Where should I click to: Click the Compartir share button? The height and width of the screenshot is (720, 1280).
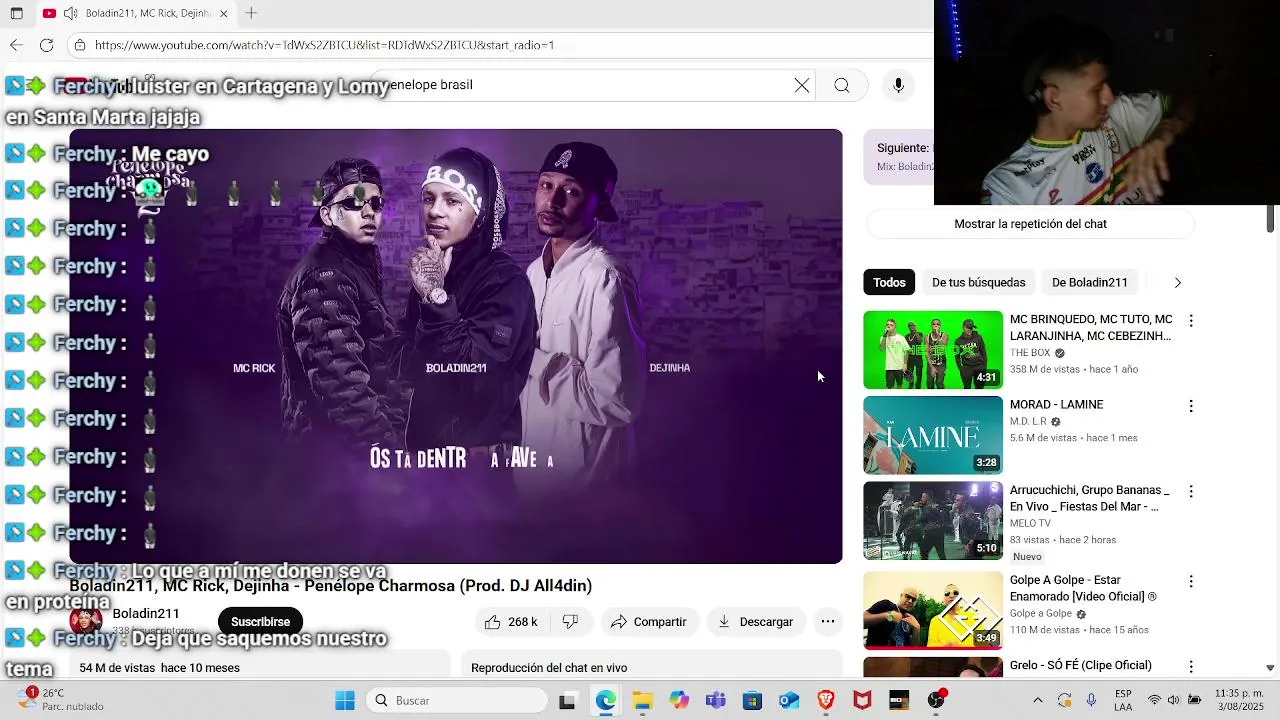tap(648, 622)
